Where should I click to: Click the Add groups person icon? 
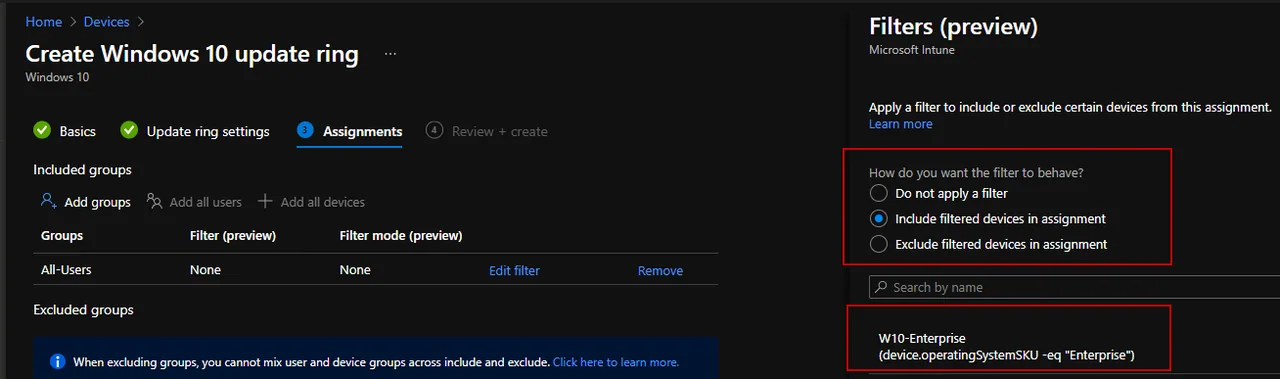coord(48,201)
